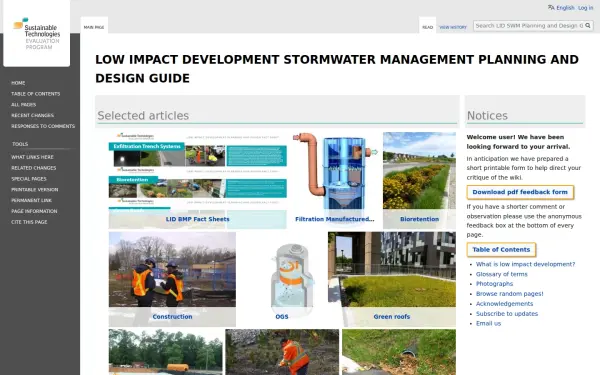This screenshot has height=375, width=600.
Task: Click the Low Impact Development page title
Action: 337,69
